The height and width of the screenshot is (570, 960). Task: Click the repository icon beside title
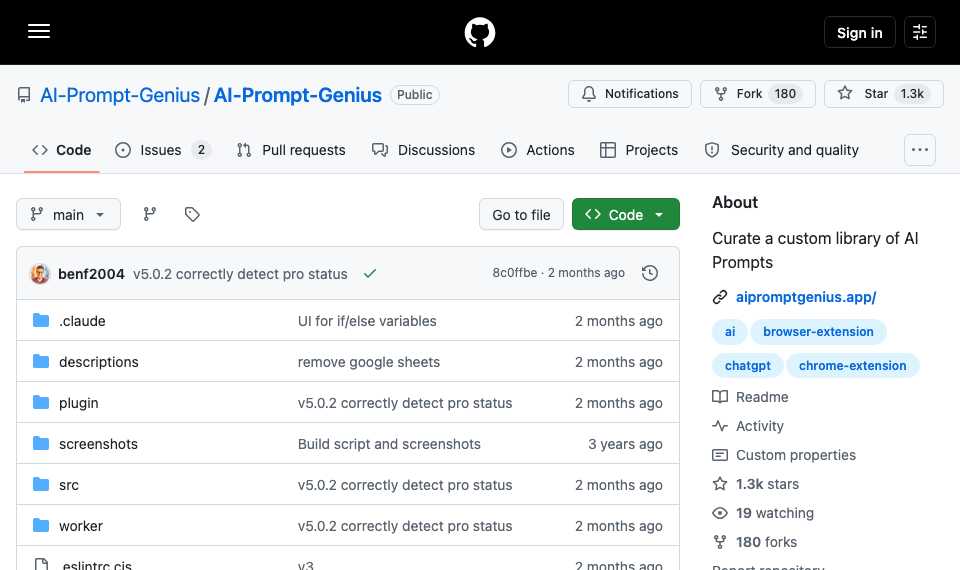coord(24,95)
